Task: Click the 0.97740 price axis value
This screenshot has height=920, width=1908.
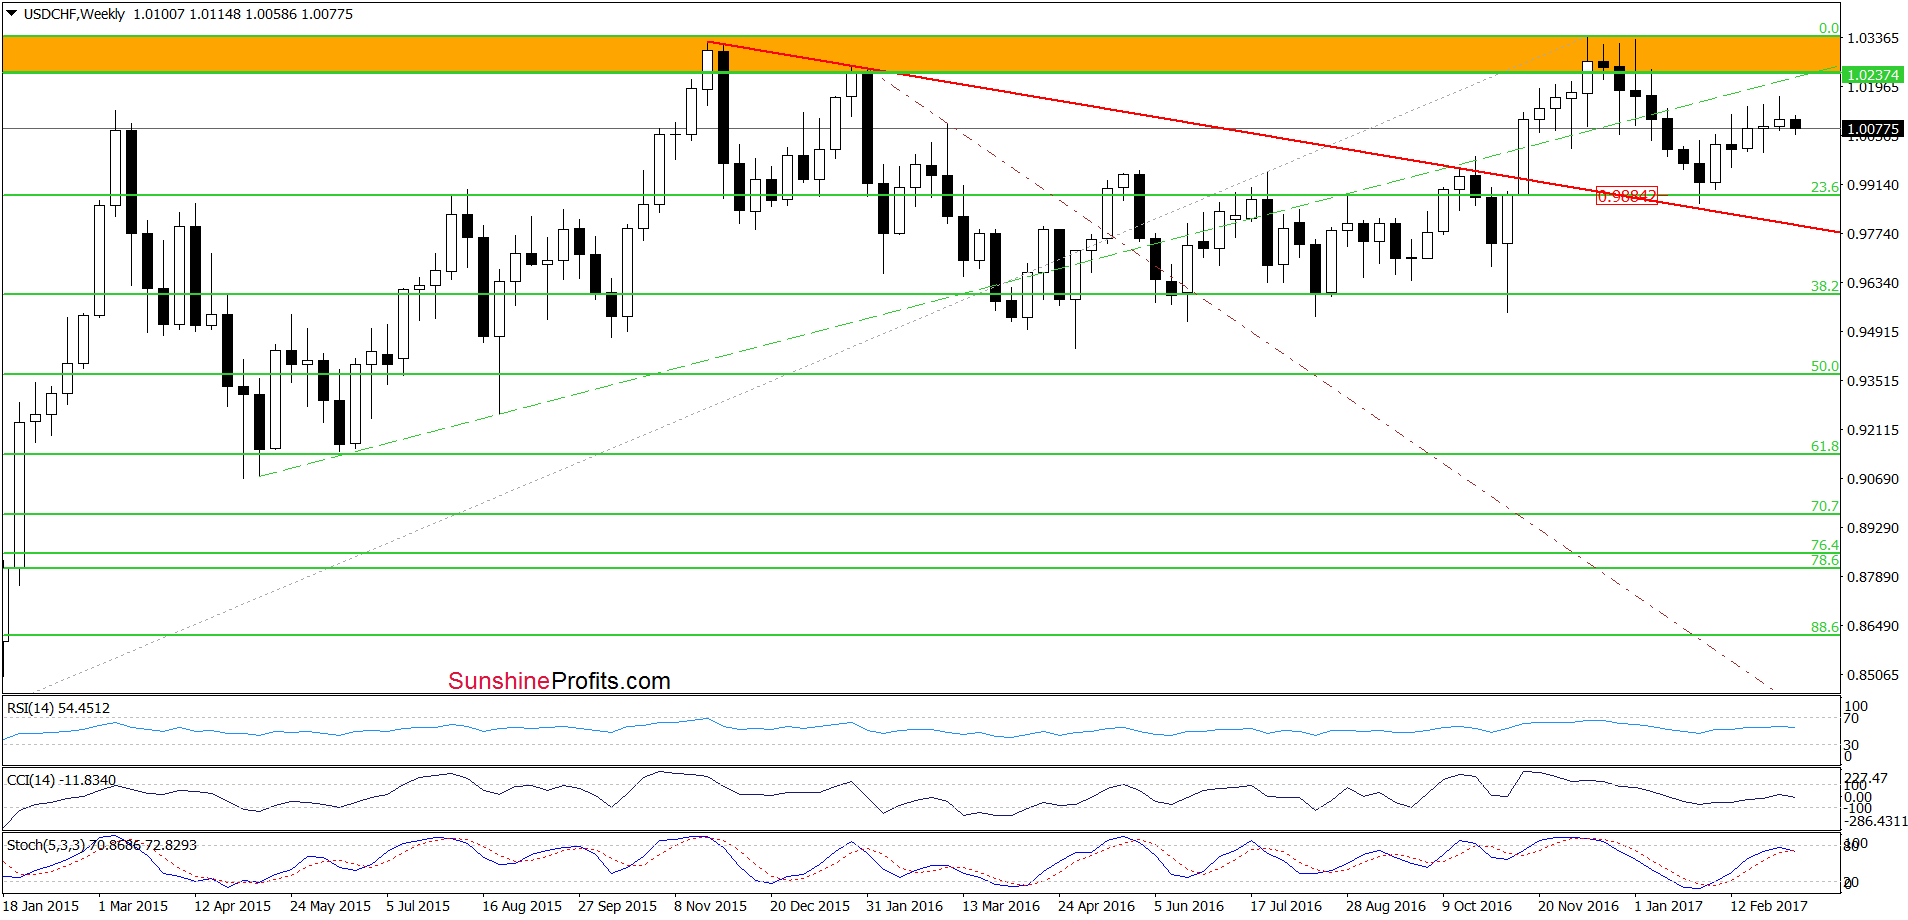Action: pos(1873,234)
